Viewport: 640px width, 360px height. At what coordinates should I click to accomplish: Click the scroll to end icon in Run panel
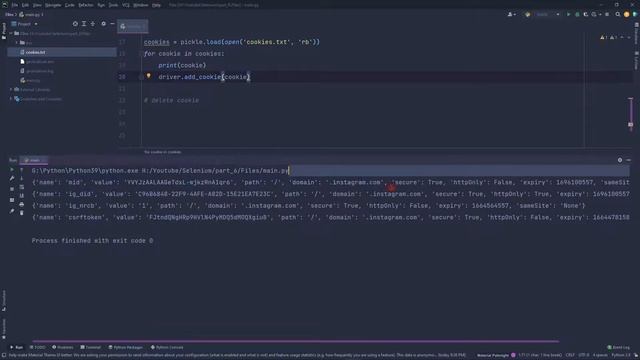[22, 196]
